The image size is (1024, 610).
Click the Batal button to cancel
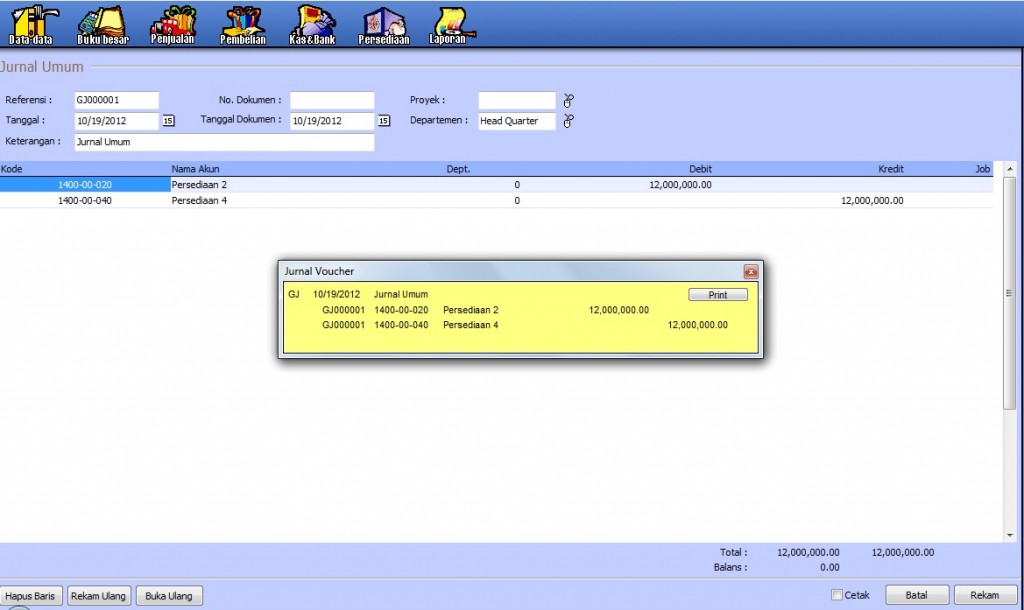[916, 595]
